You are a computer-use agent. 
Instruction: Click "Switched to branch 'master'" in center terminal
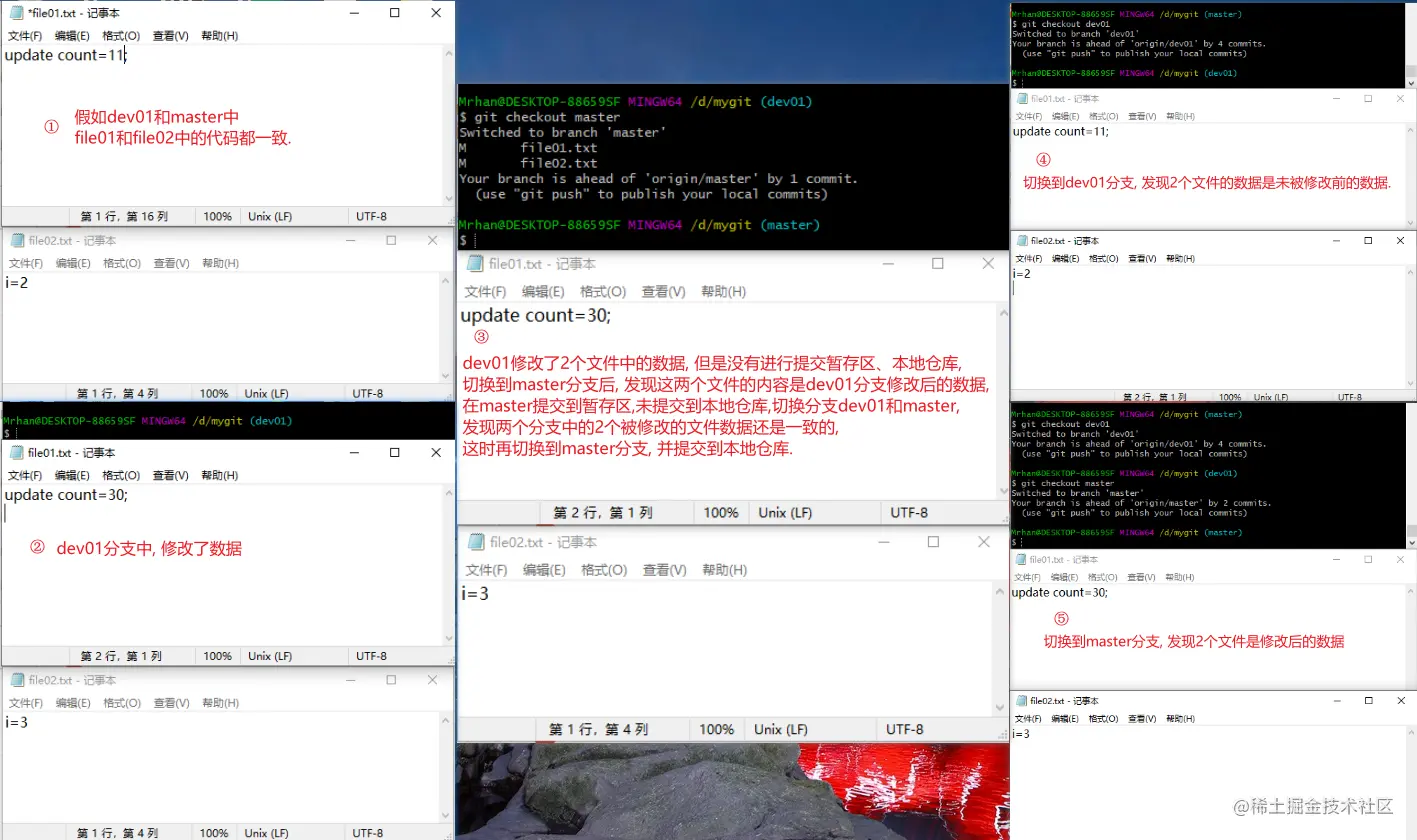pyautogui.click(x=562, y=132)
